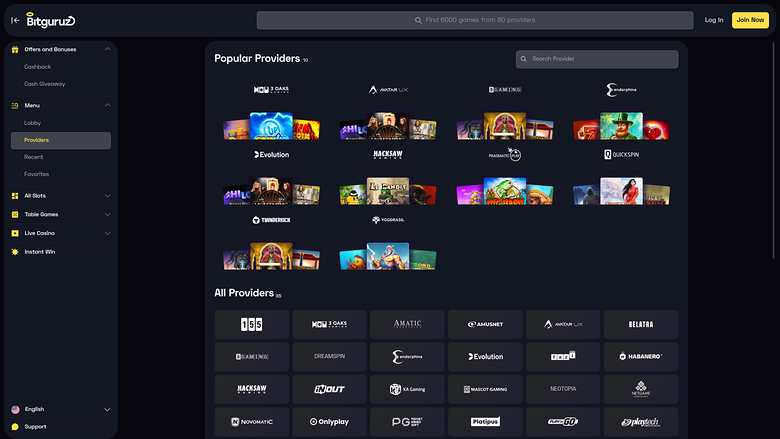Viewport: 780px width, 439px height.
Task: Open the Avatar UX tile in All Providers
Action: coord(563,324)
